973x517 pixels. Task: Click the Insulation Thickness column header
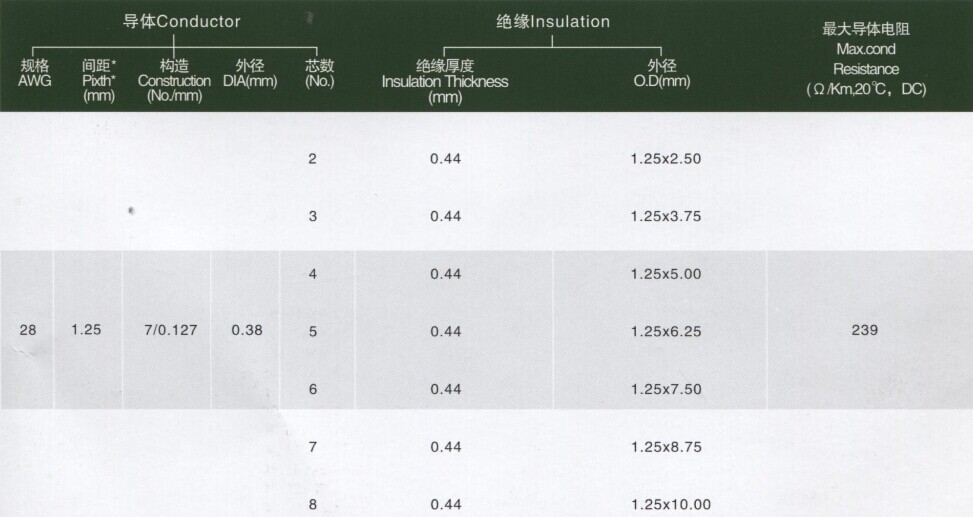tap(445, 81)
